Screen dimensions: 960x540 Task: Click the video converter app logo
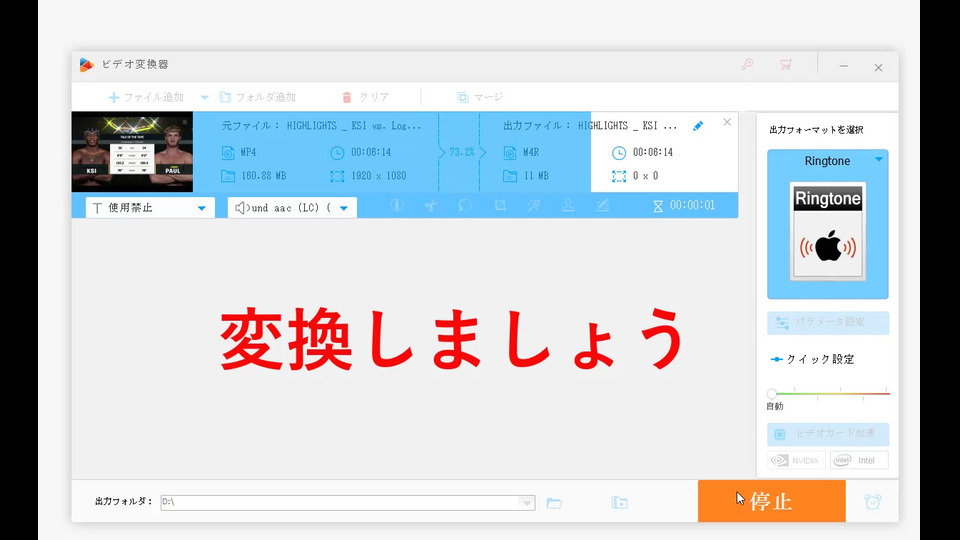[x=86, y=65]
